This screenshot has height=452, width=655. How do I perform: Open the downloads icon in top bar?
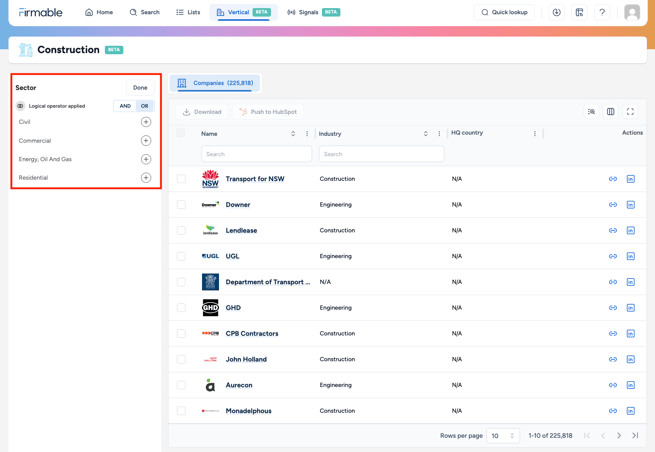556,13
